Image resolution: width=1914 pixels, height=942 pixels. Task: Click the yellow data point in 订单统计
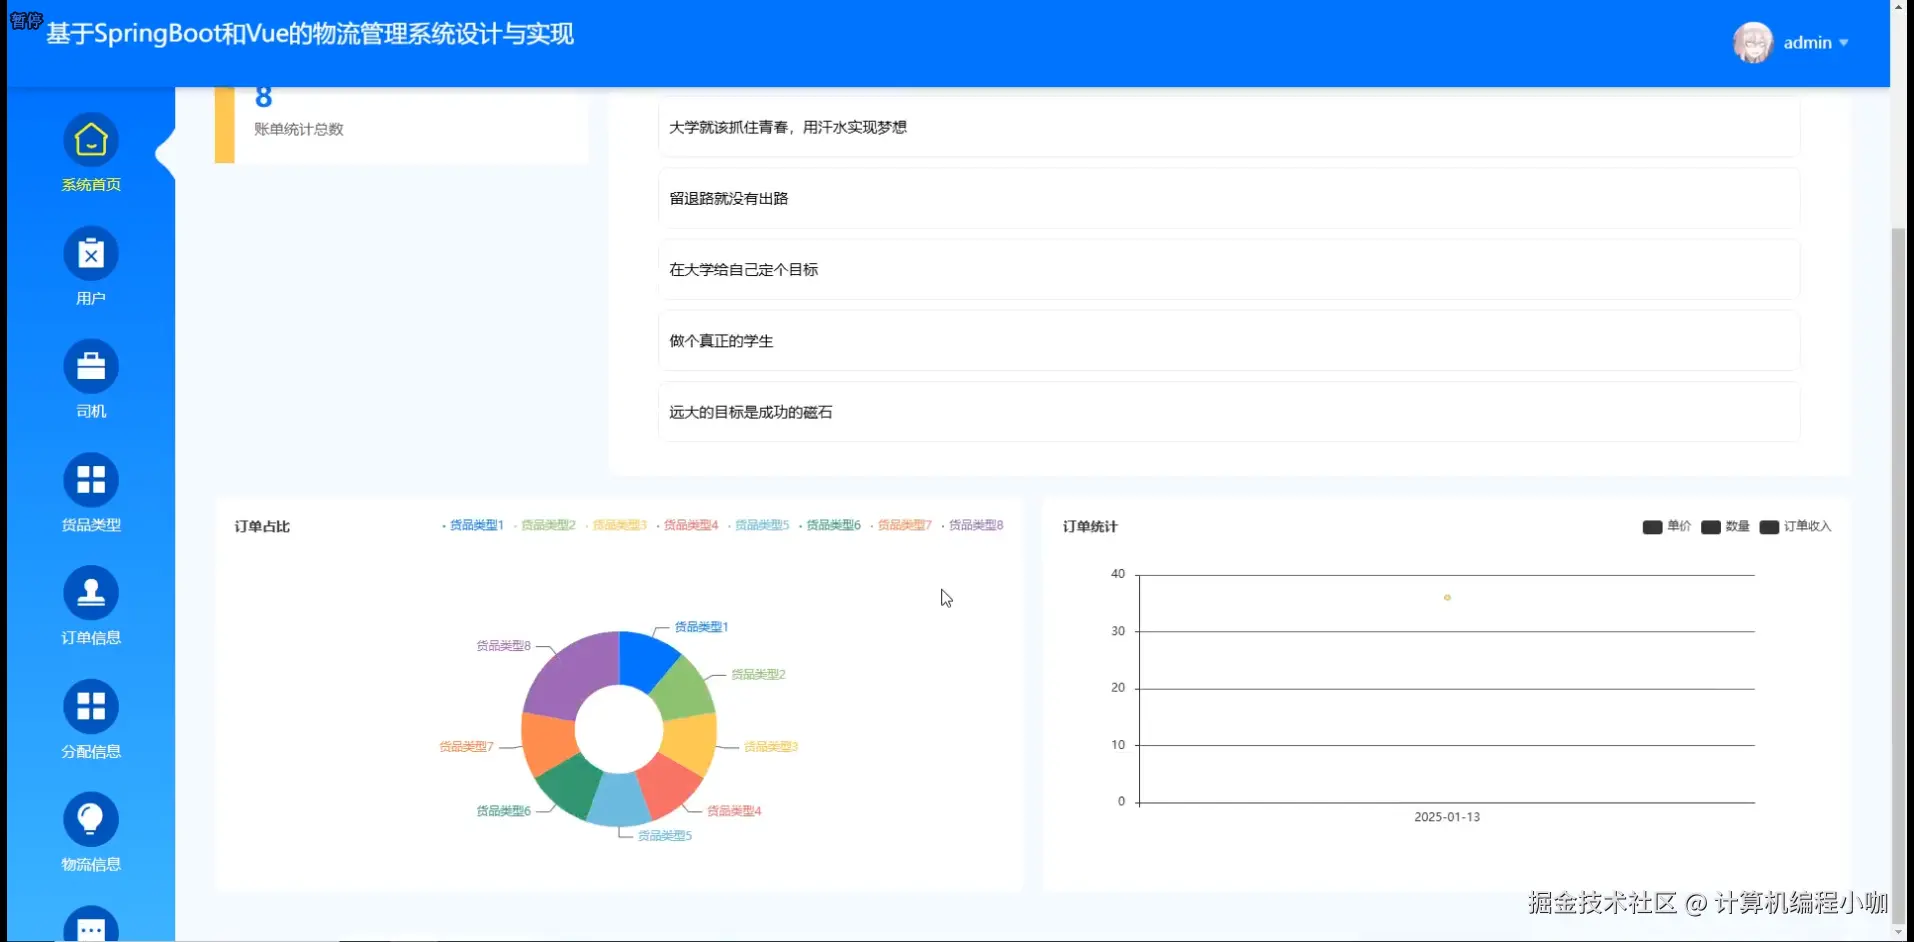pyautogui.click(x=1447, y=598)
